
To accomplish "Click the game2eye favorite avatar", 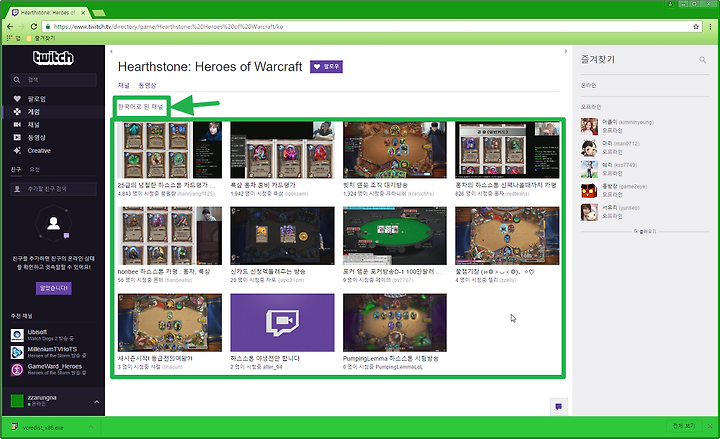I will click(x=589, y=191).
